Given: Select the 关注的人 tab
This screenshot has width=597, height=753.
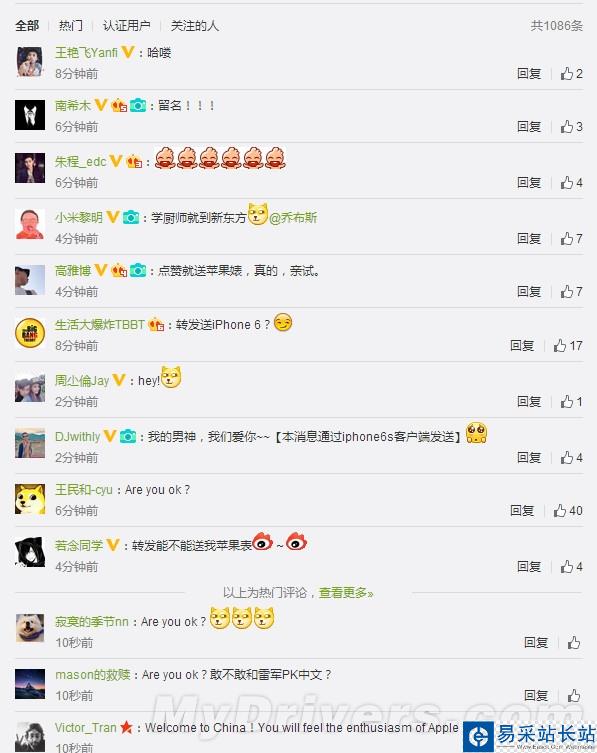Looking at the screenshot, I should (x=195, y=25).
